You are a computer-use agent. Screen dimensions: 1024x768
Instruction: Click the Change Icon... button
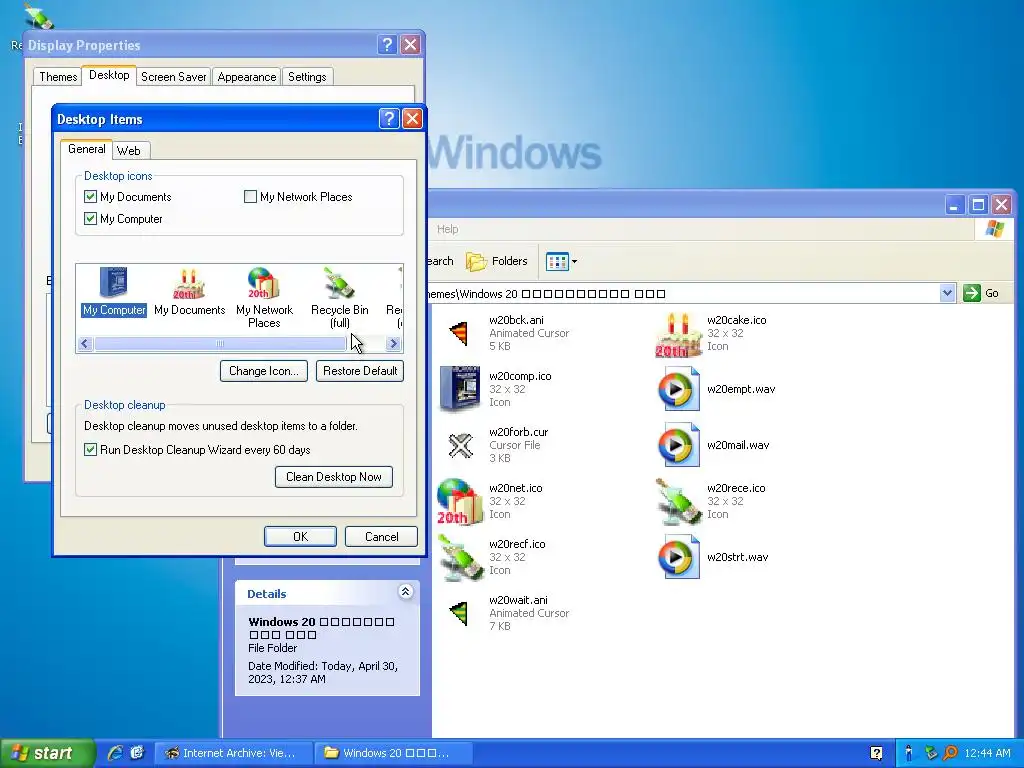pos(264,371)
